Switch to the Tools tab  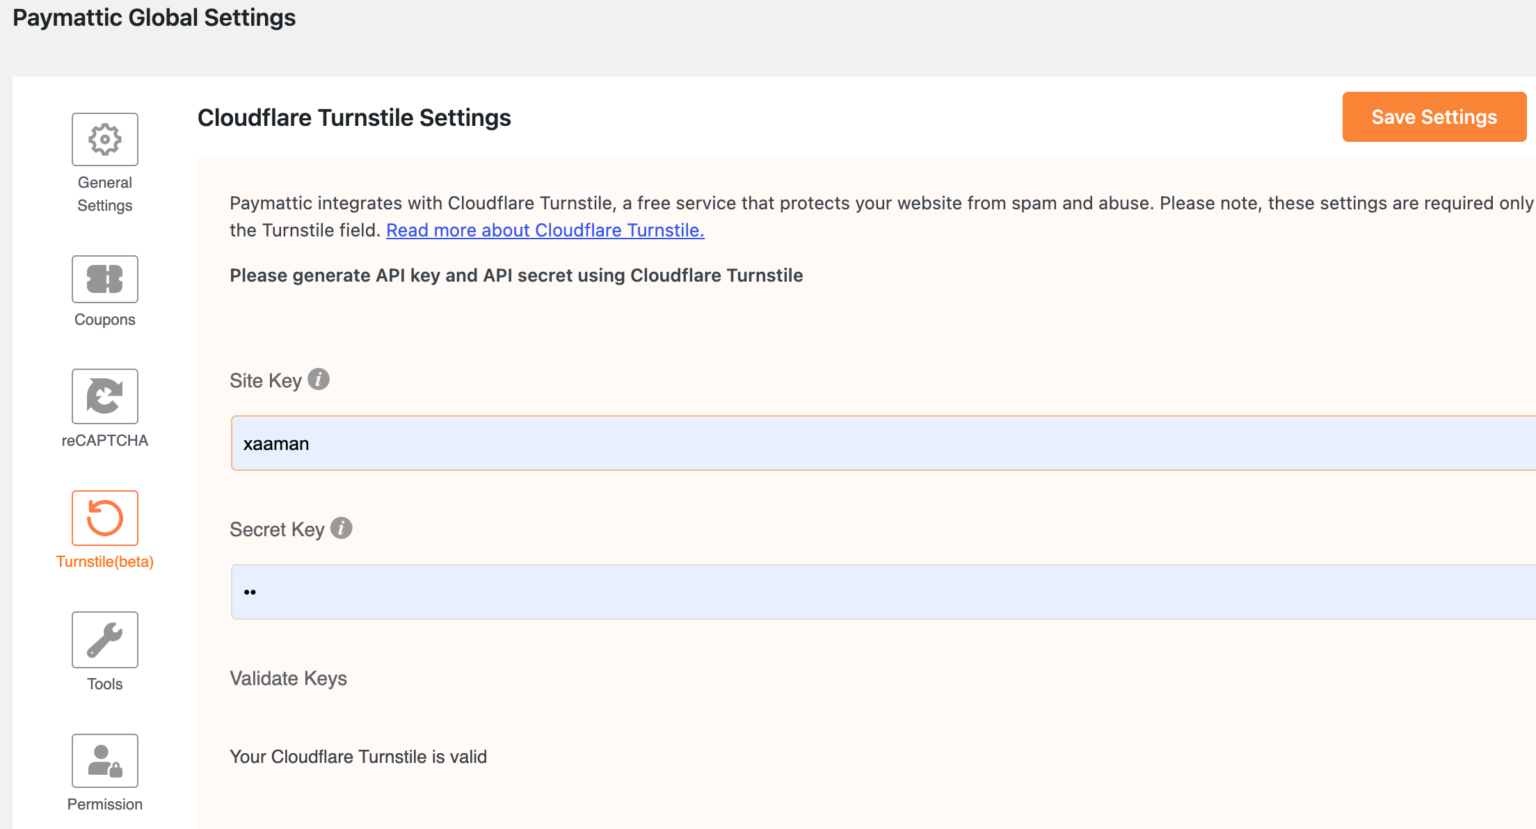[104, 652]
